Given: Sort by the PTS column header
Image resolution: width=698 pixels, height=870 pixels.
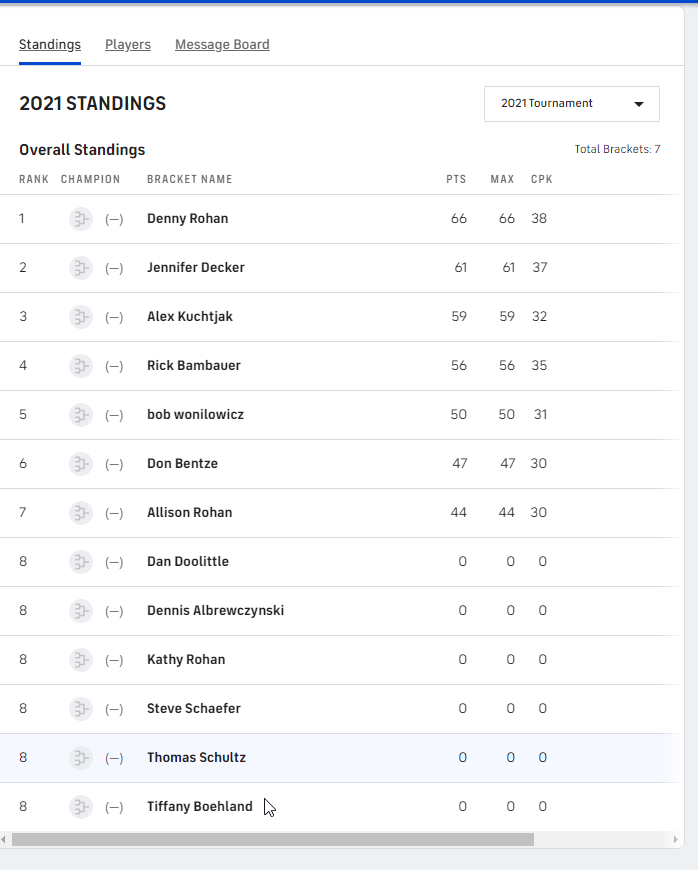Looking at the screenshot, I should click(x=456, y=180).
